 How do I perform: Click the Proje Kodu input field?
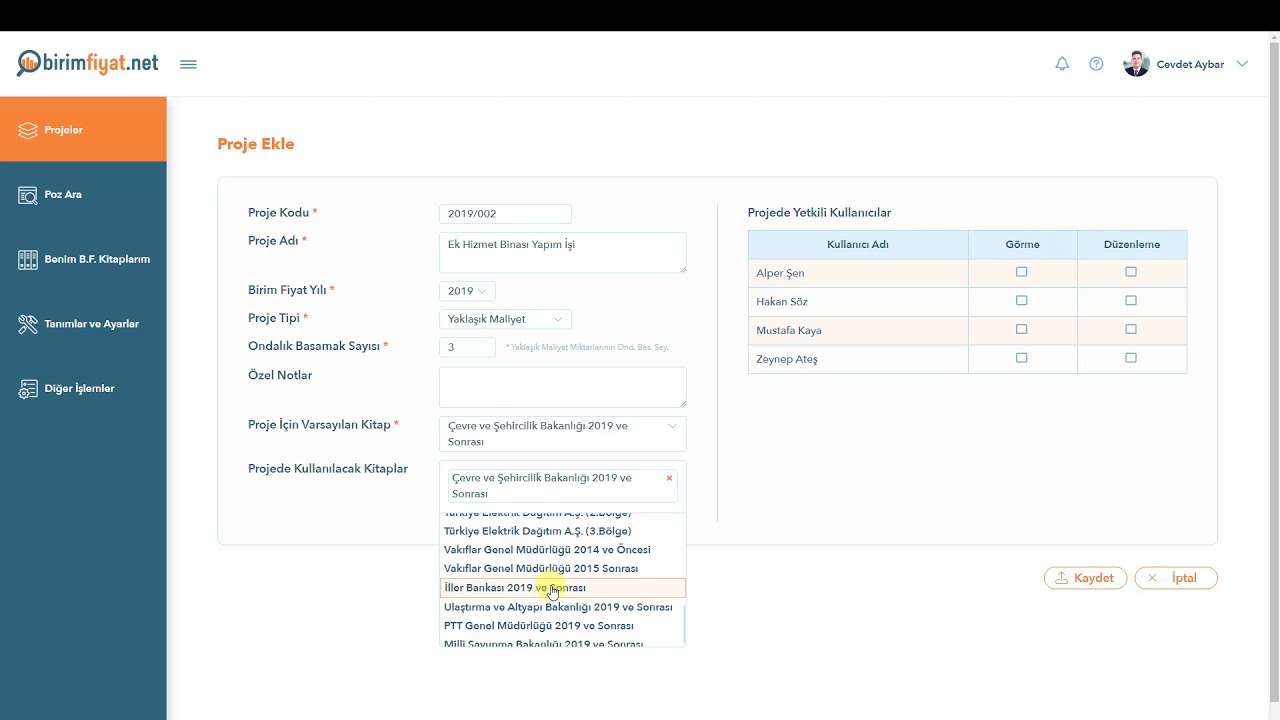505,213
